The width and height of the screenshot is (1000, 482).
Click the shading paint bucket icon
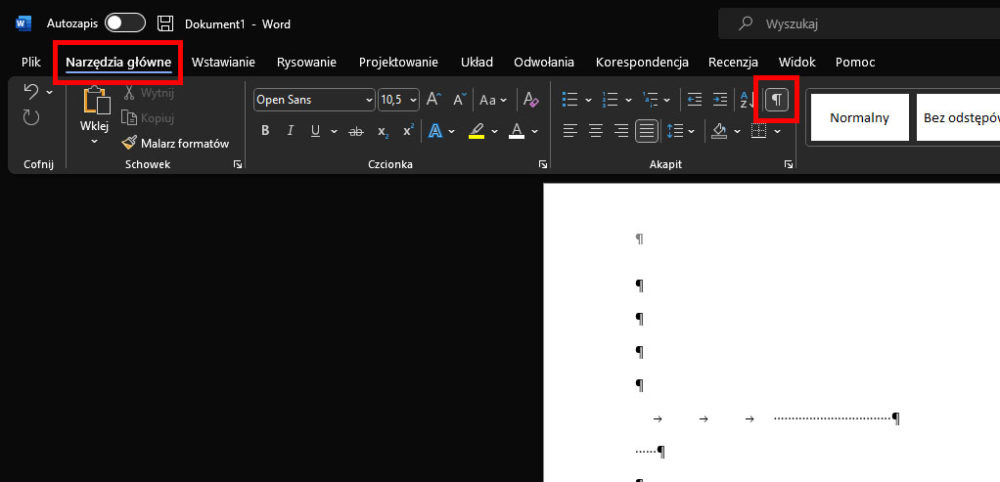pyautogui.click(x=719, y=131)
